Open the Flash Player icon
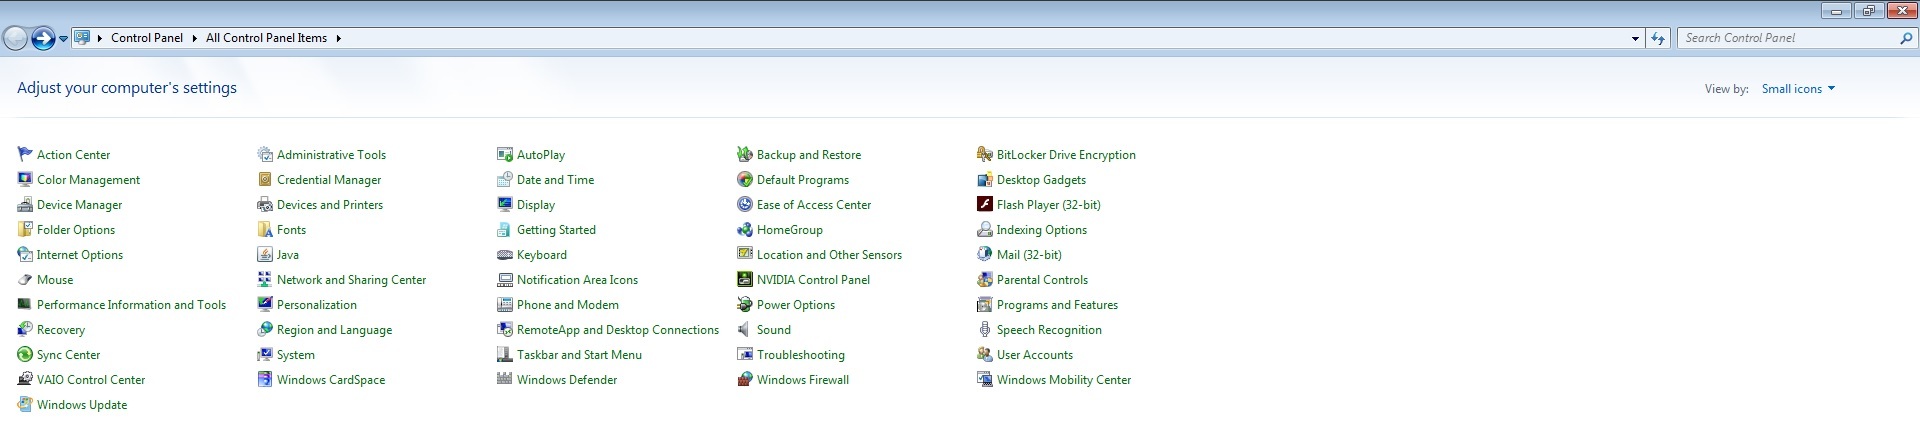Viewport: 1920px width, 448px height. [x=985, y=205]
